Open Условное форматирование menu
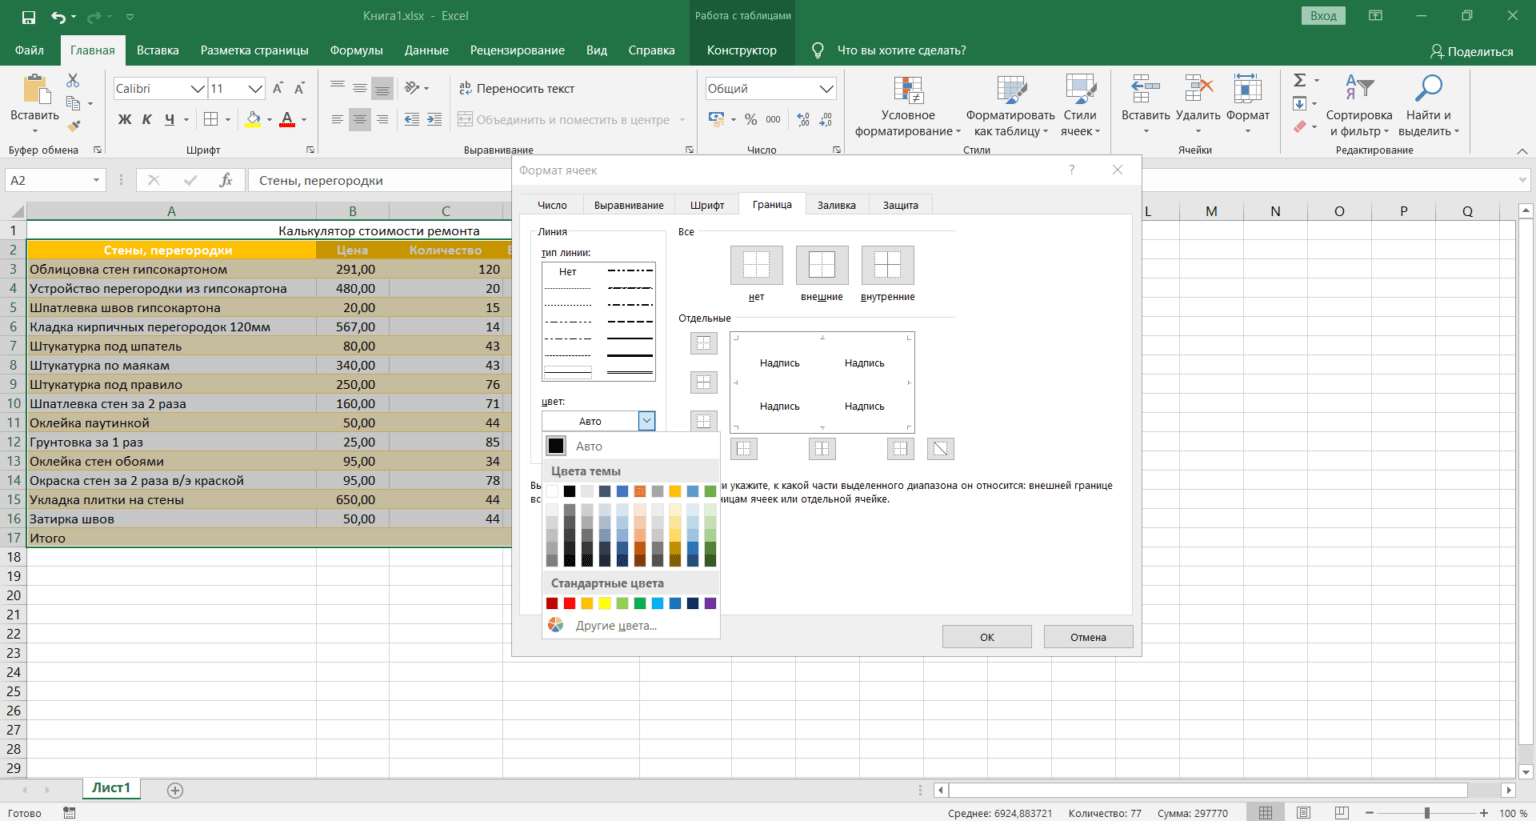This screenshot has height=821, width=1536. point(908,106)
